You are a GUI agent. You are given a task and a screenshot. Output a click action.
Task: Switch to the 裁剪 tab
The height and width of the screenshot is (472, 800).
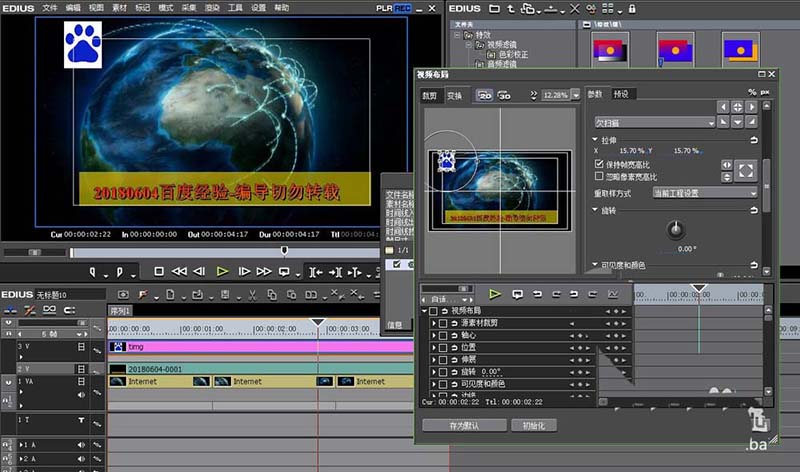tap(430, 95)
